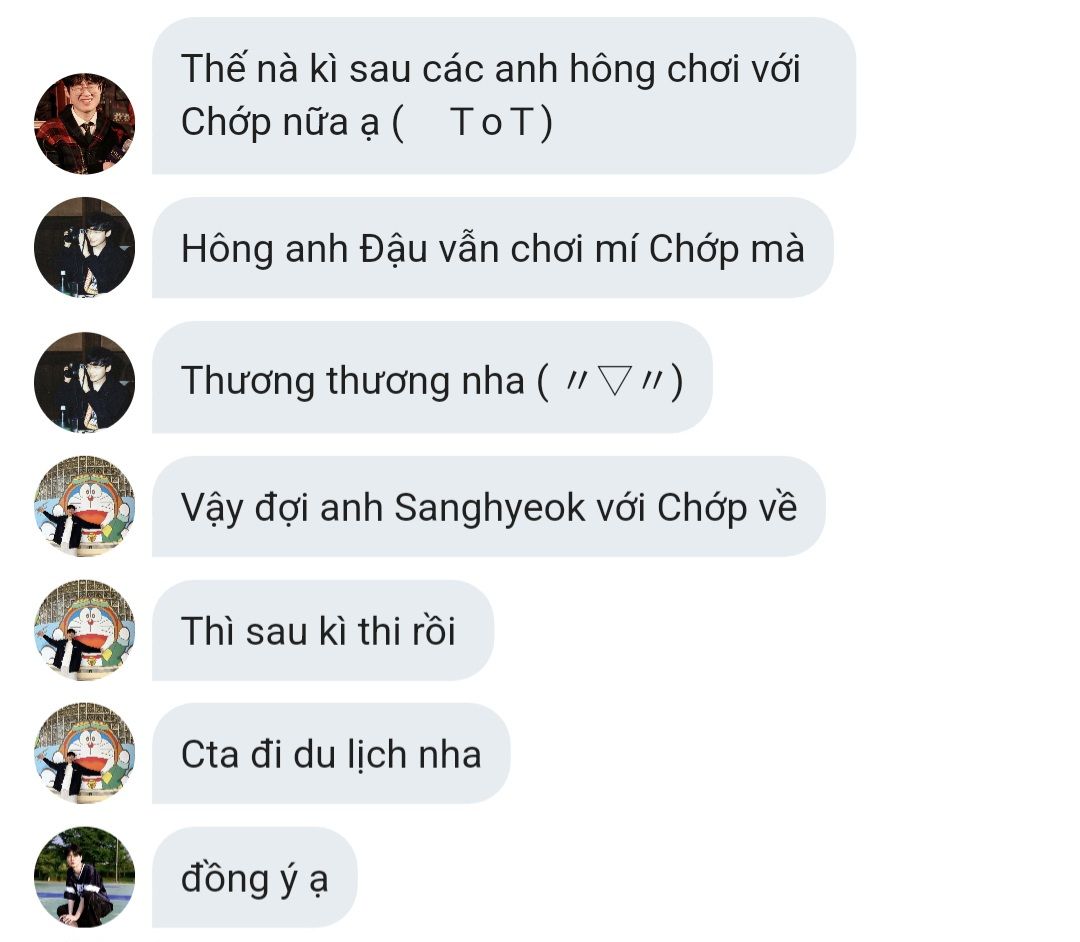Select the 'Thế nà kì sau các anh' message bubble
1080x942 pixels.
tap(503, 96)
